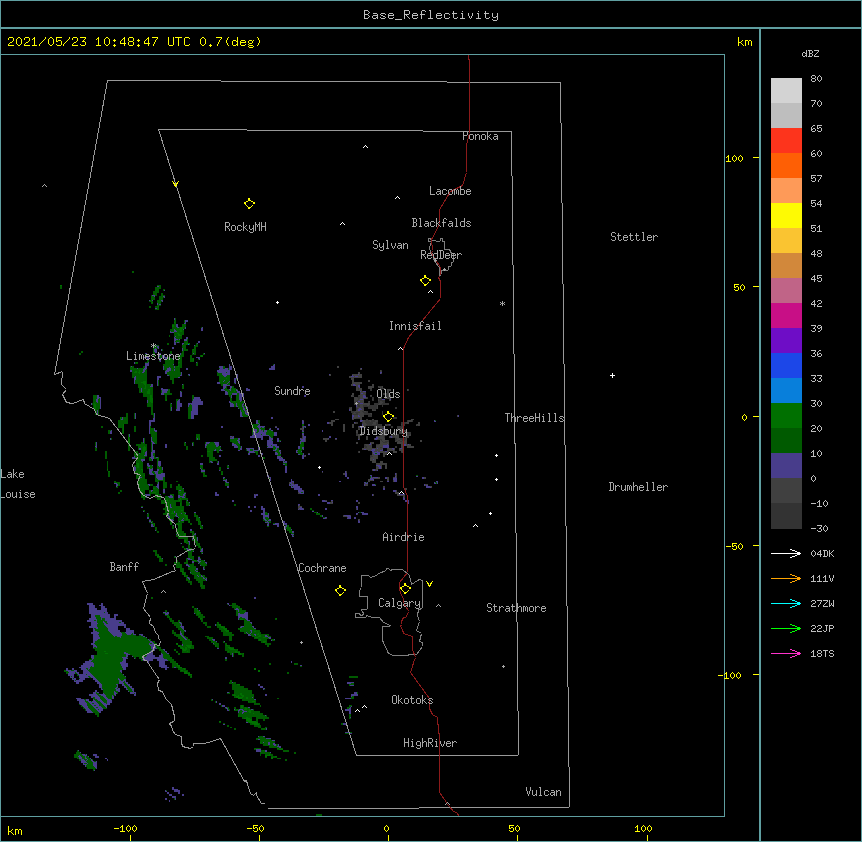
Task: Click the Banff label
Action: pos(124,567)
